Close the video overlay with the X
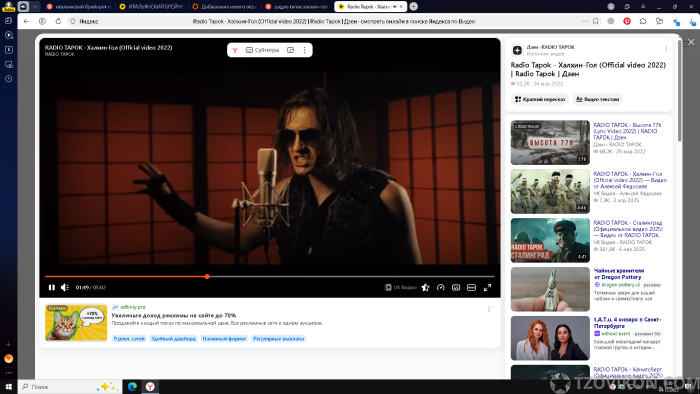This screenshot has height=394, width=700. pyautogui.click(x=691, y=42)
